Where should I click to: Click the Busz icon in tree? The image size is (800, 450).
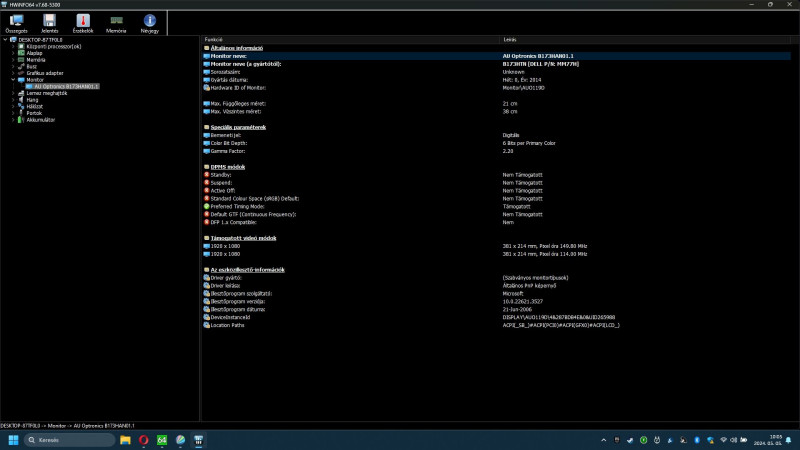point(21,66)
